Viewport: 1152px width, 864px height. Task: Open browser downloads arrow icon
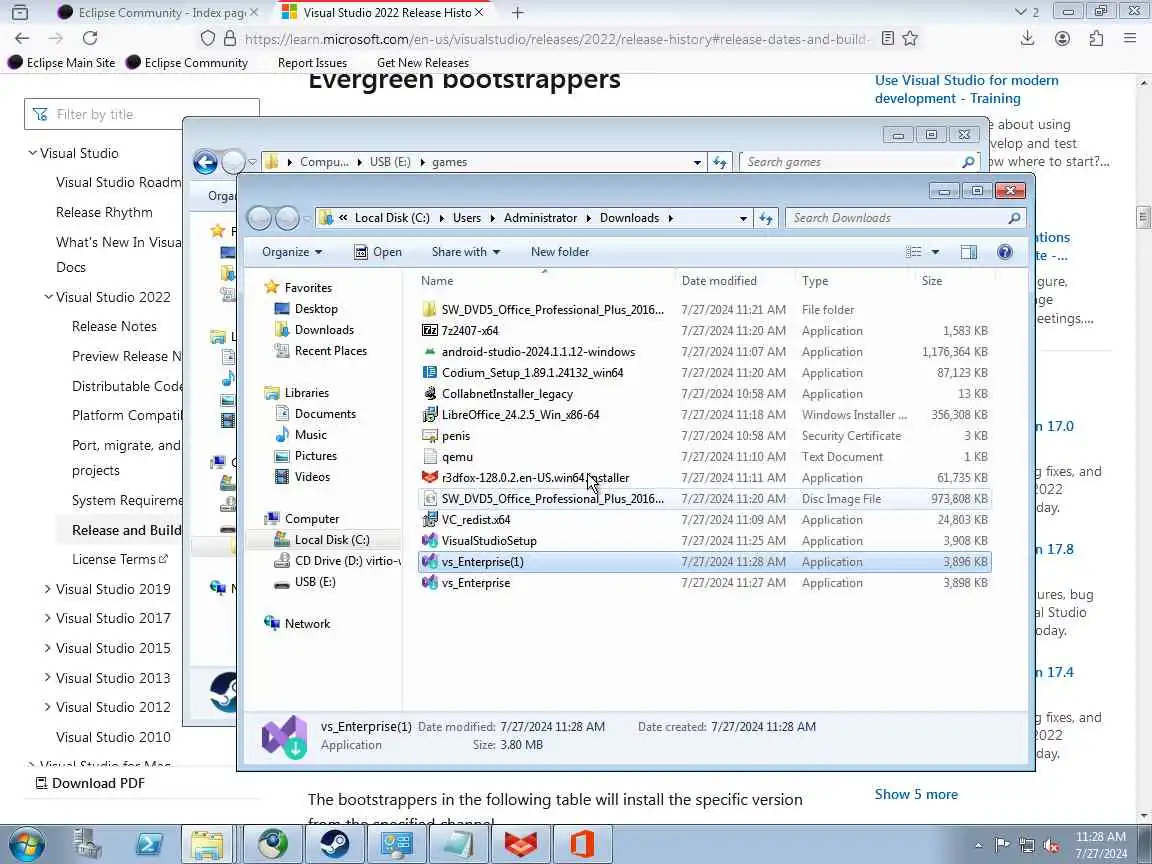tap(1027, 38)
